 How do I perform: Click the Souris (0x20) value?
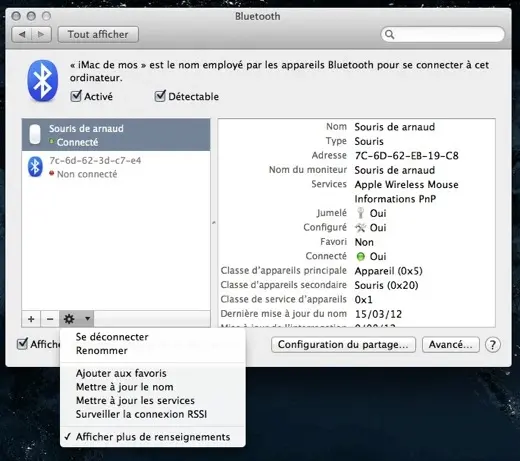[386, 285]
